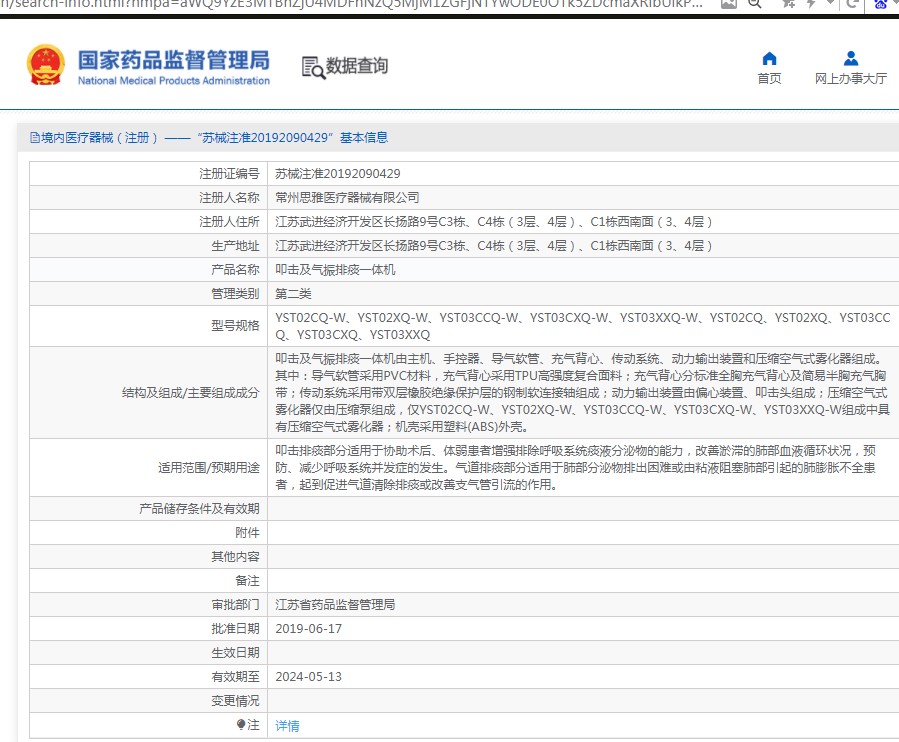This screenshot has height=742, width=899.
Task: Click the 数据查询 document search icon
Action: pyautogui.click(x=313, y=67)
